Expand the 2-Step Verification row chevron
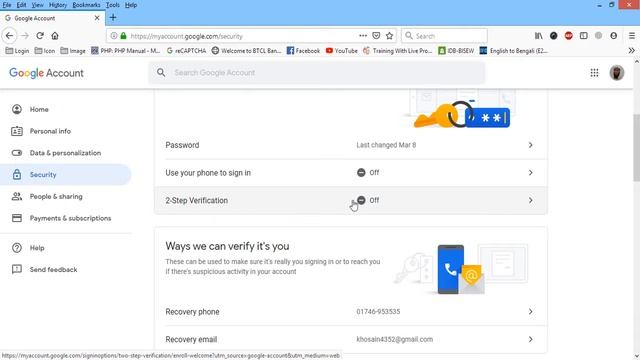Viewport: 640px width, 360px height. point(530,200)
